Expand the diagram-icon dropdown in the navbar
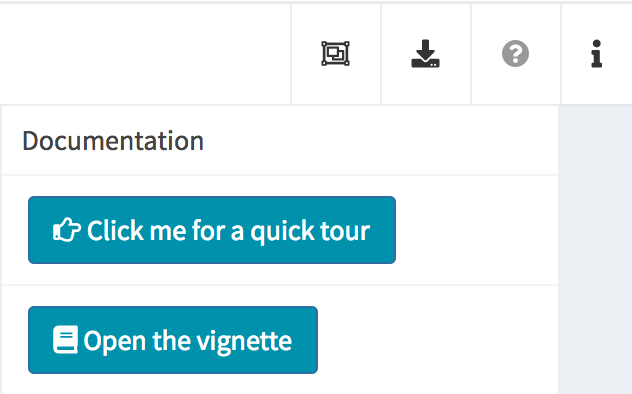 [335, 54]
